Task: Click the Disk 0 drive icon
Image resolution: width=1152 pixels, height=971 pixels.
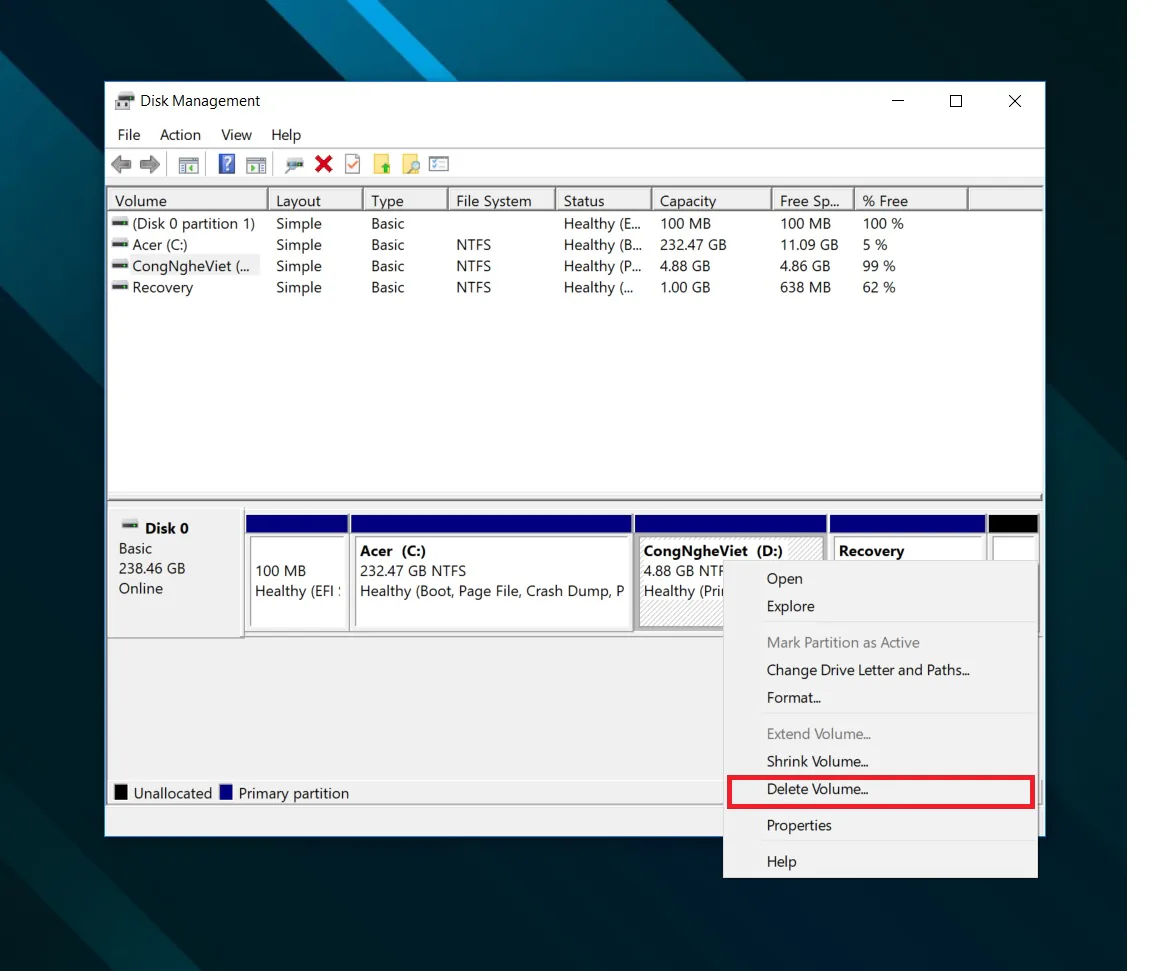Action: pyautogui.click(x=130, y=525)
